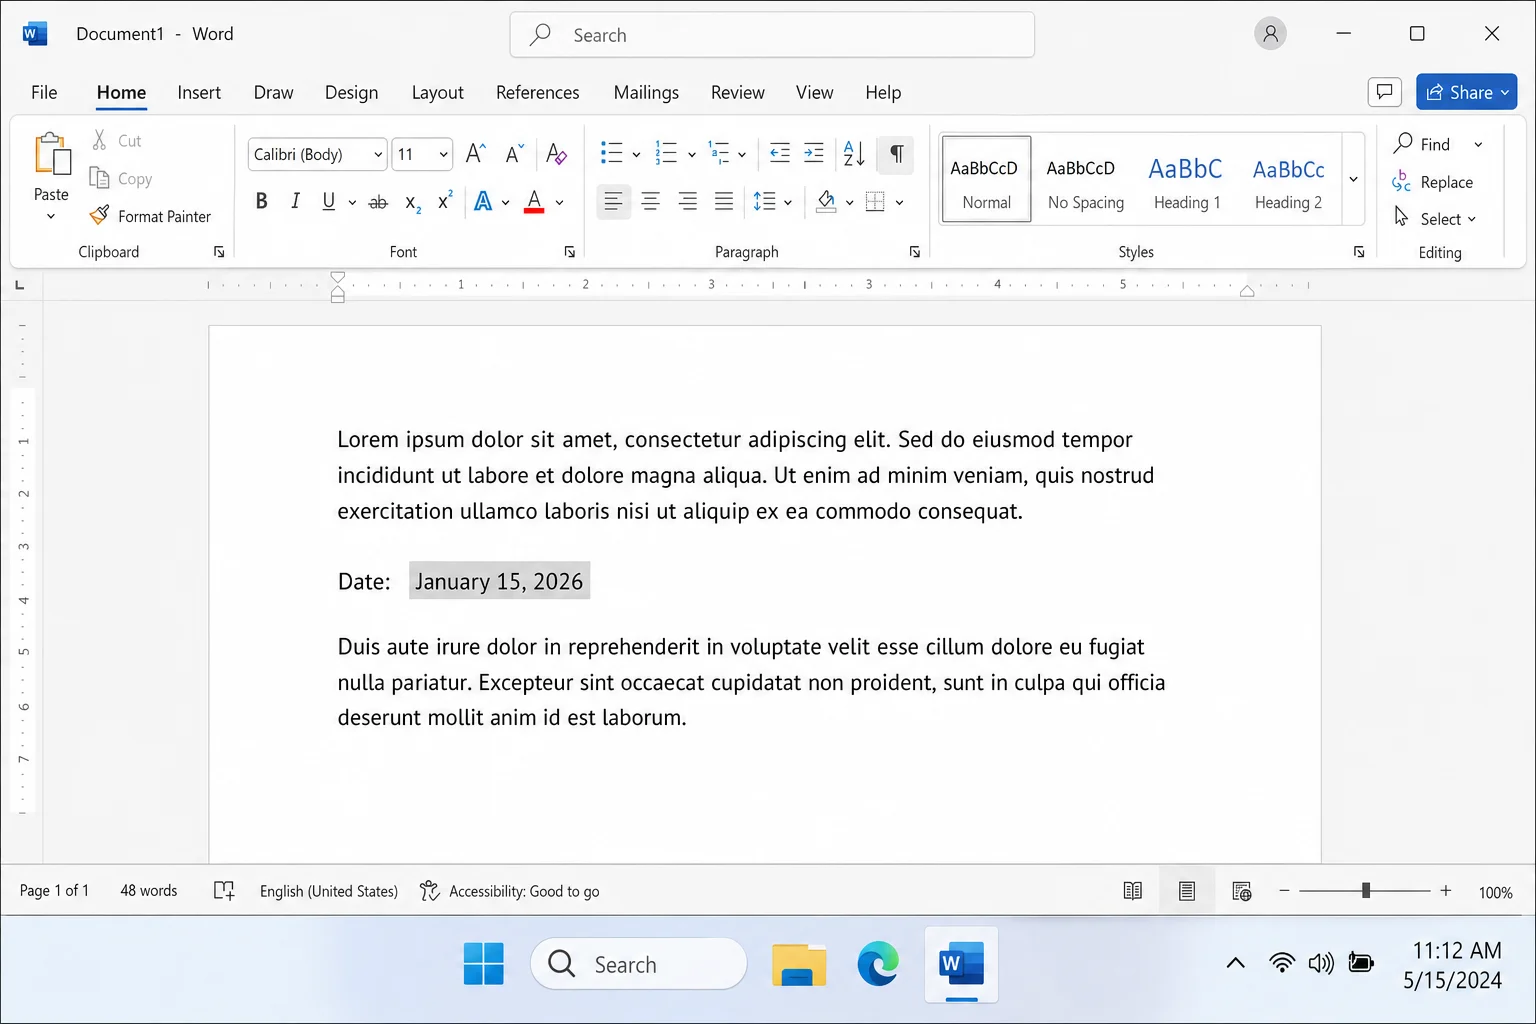Launch the Font dialog box
Viewport: 1536px width, 1024px height.
(x=570, y=252)
